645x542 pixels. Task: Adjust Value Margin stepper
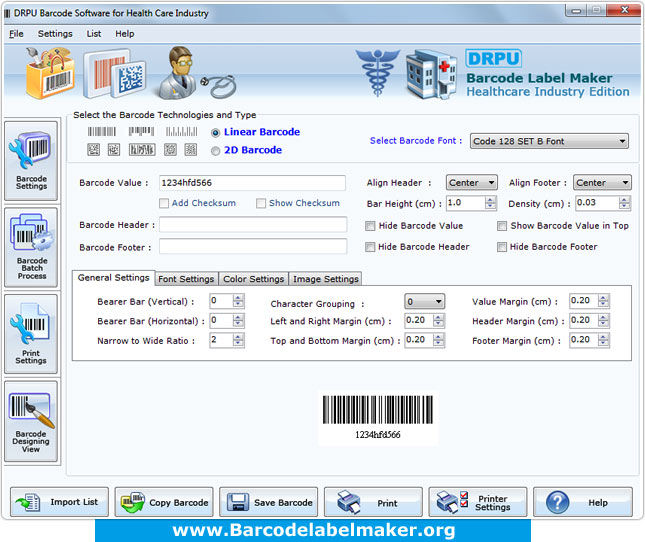pyautogui.click(x=603, y=301)
